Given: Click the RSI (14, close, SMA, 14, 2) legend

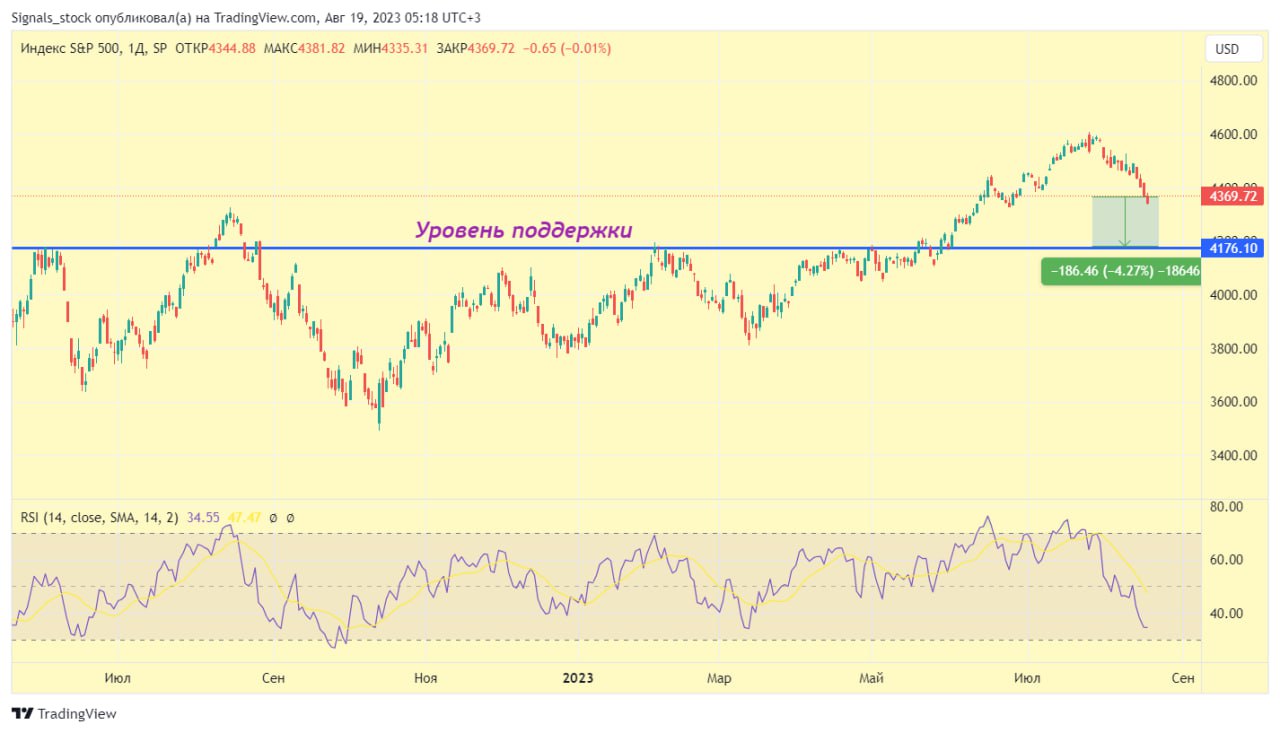Looking at the screenshot, I should point(100,518).
